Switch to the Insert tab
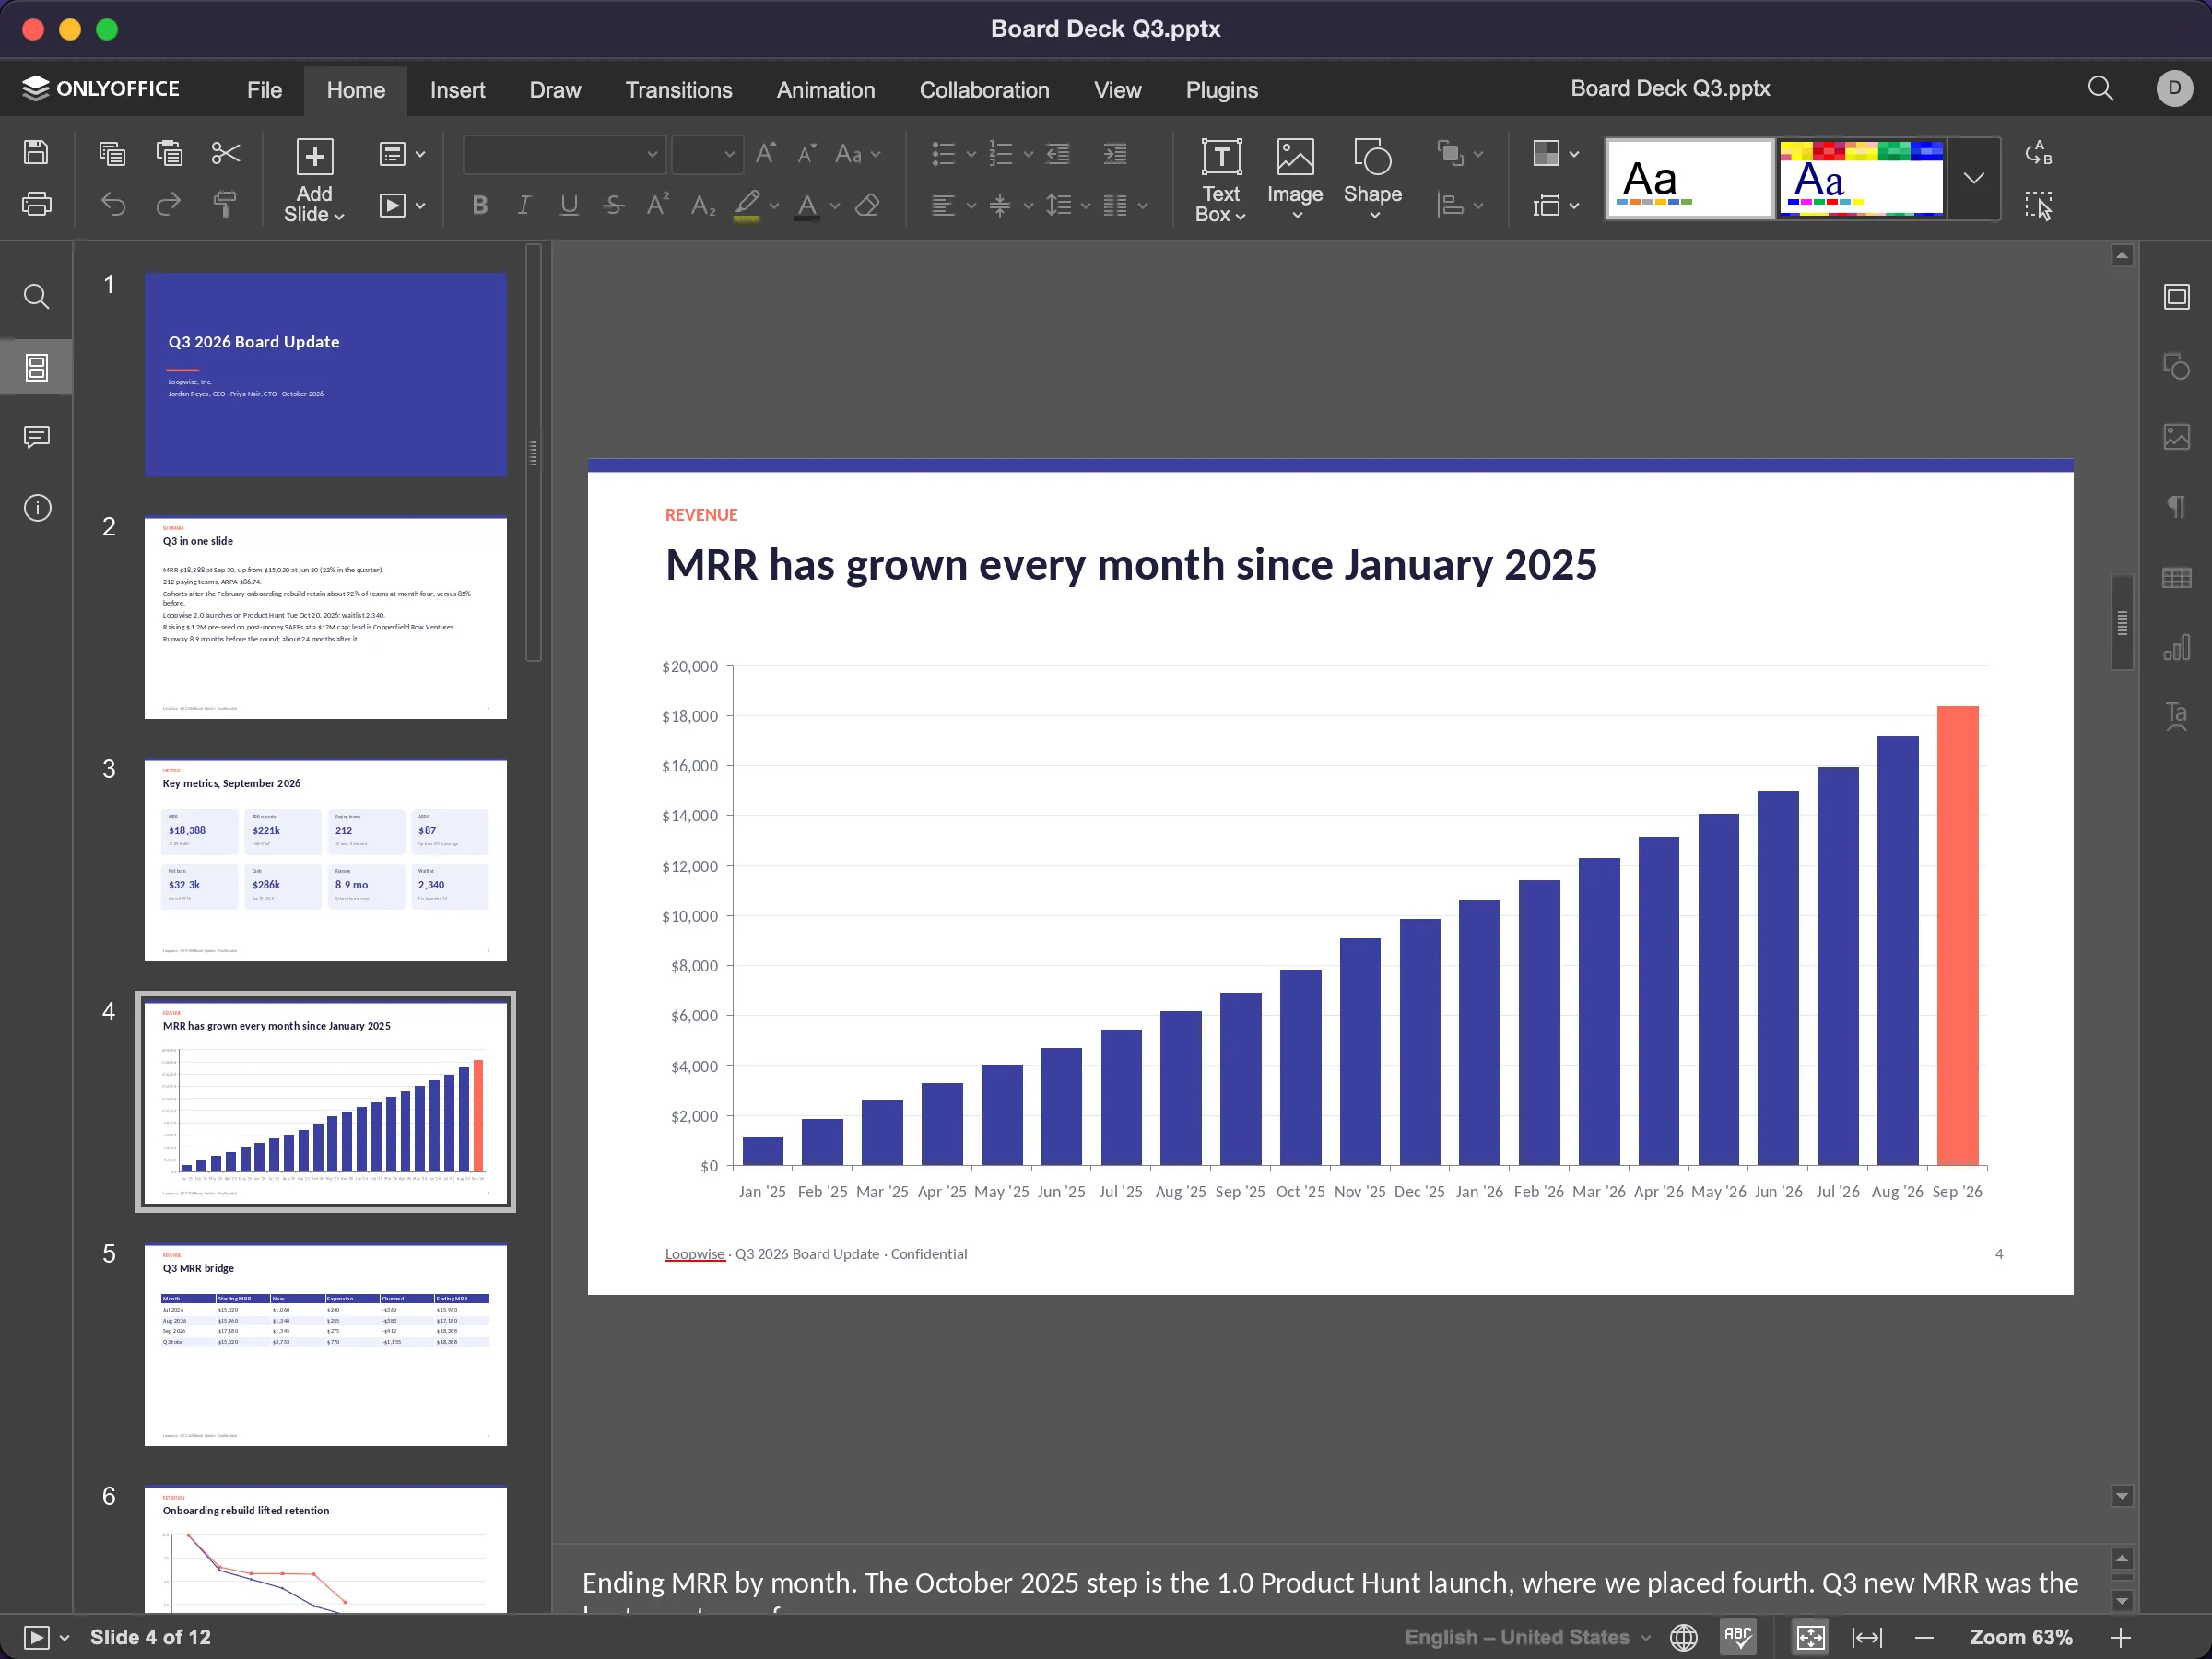The height and width of the screenshot is (1659, 2212). pyautogui.click(x=457, y=90)
